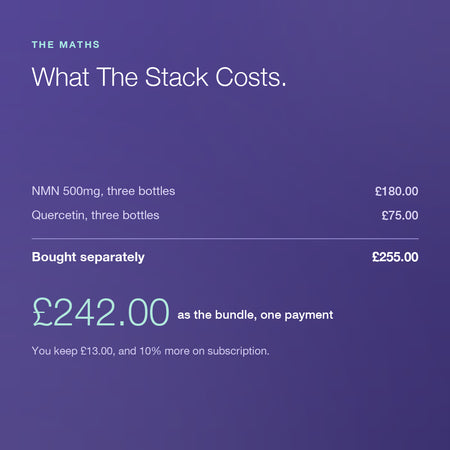Click the £255.00 total
The image size is (450, 450).
click(x=395, y=257)
